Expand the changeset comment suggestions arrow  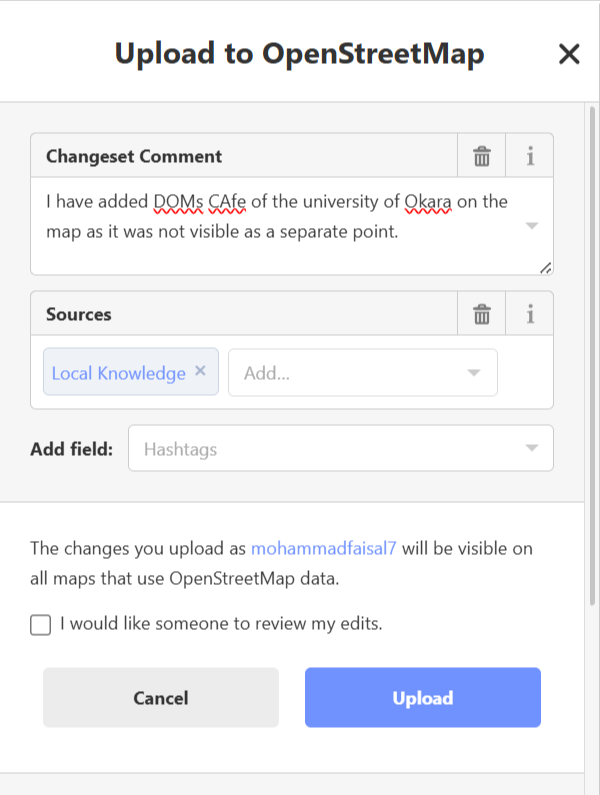532,226
